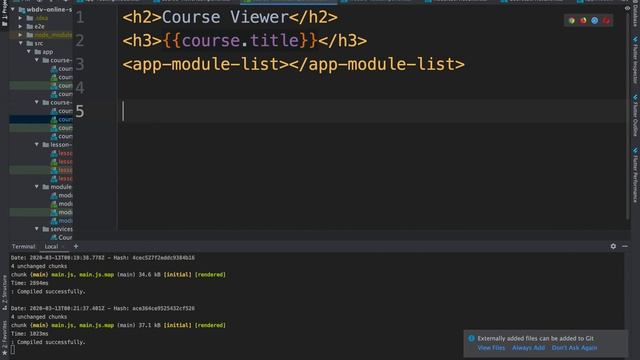Expand the node_modules folder
The width and height of the screenshot is (640, 360).
coord(20,35)
